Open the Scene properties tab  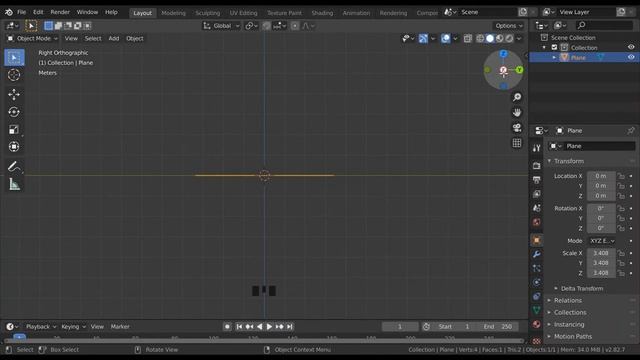(x=536, y=208)
